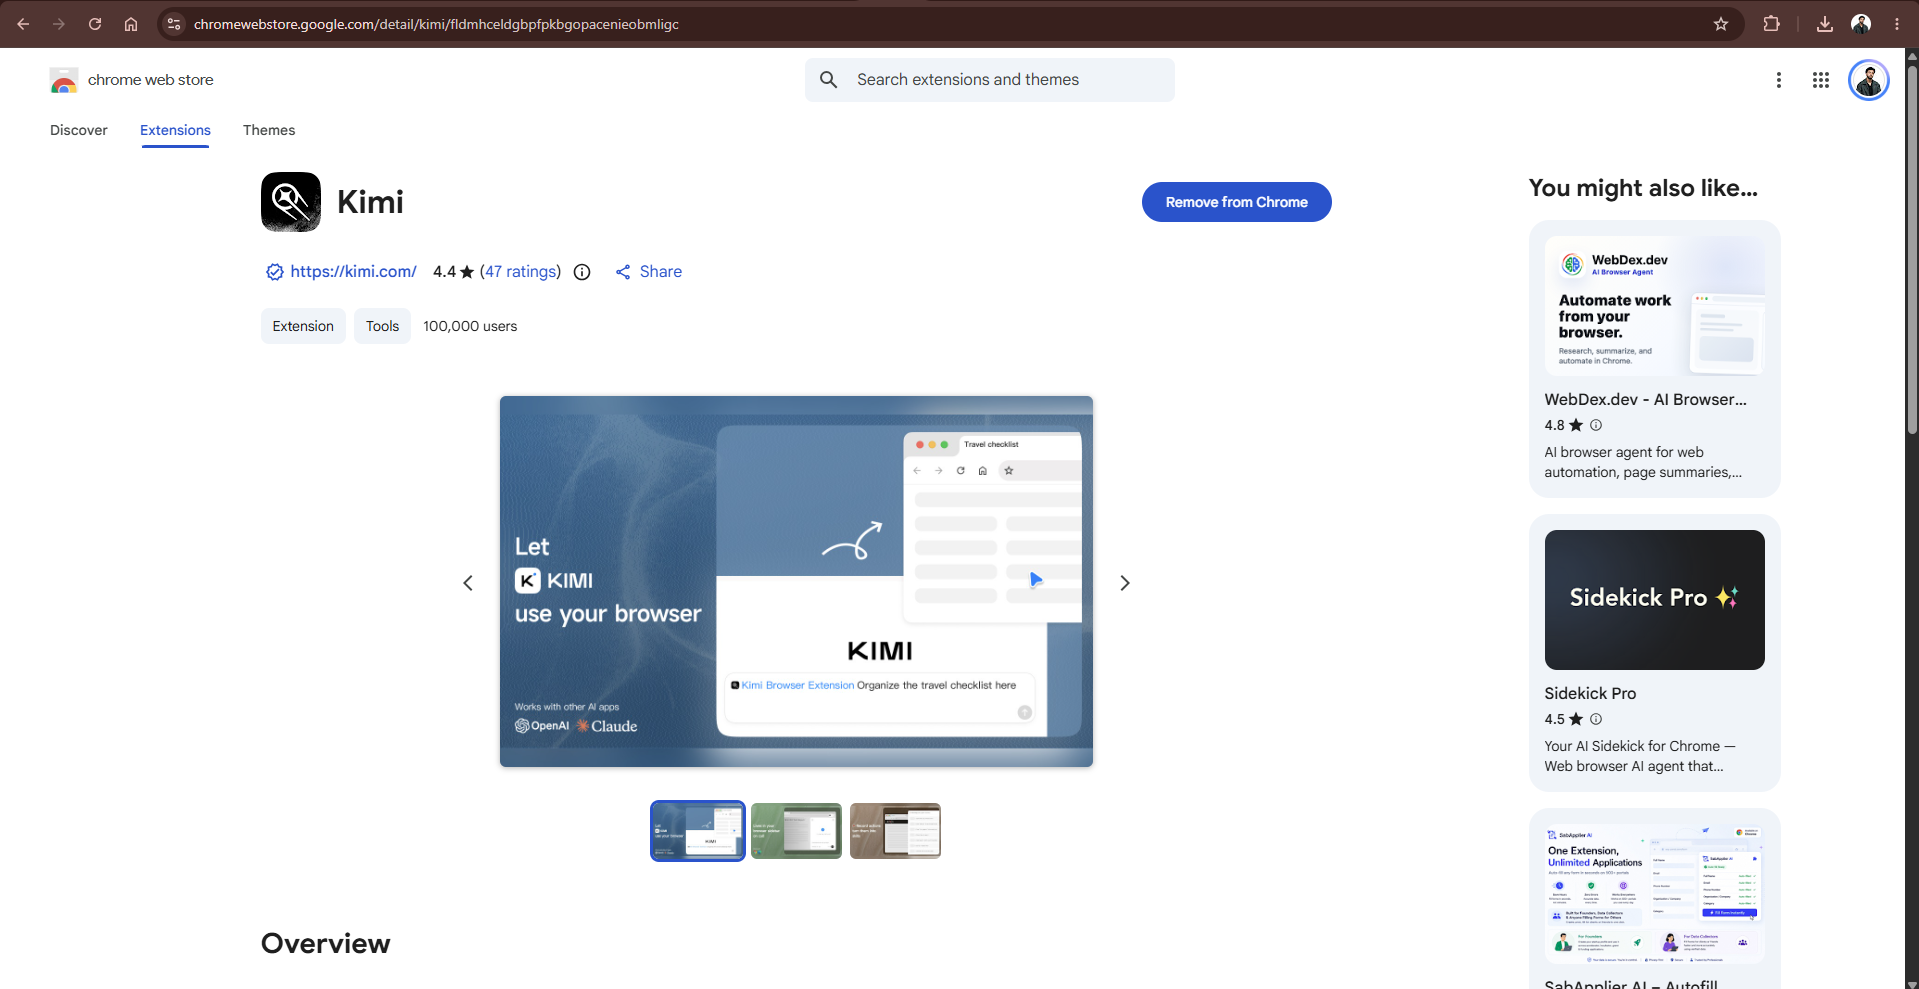Click info icon beside Sidekick Pro 4.5 rating
Viewport: 1919px width, 989px height.
[x=1596, y=719]
